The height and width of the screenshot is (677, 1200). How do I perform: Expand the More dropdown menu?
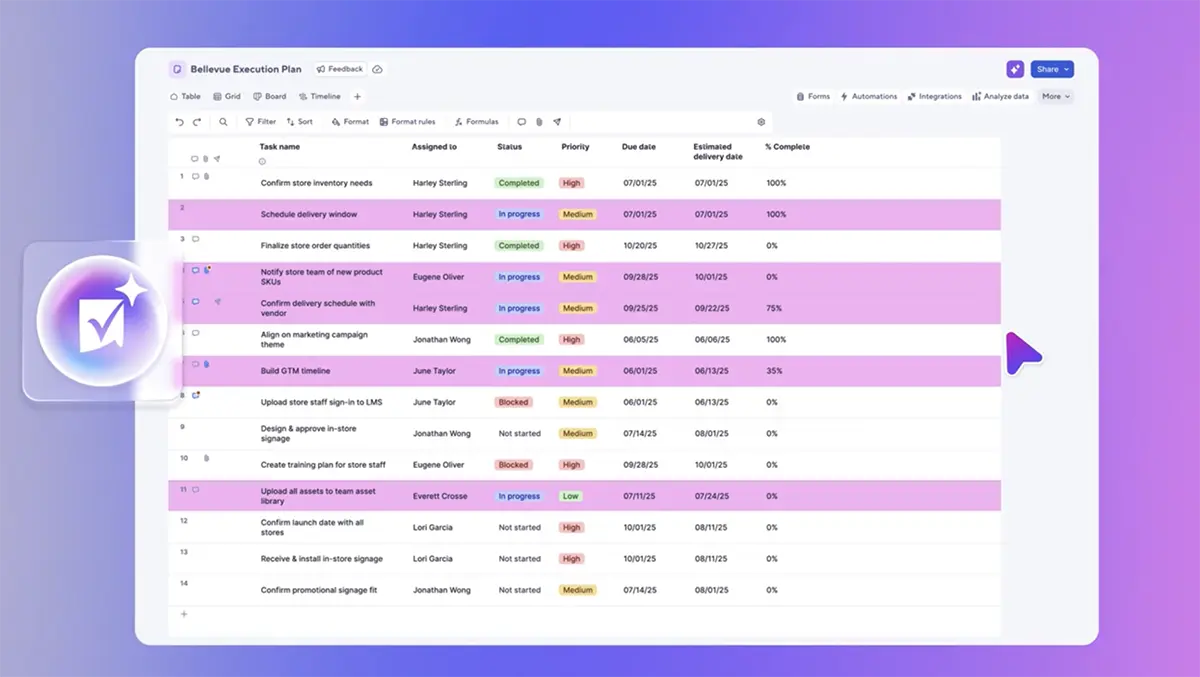point(1055,97)
